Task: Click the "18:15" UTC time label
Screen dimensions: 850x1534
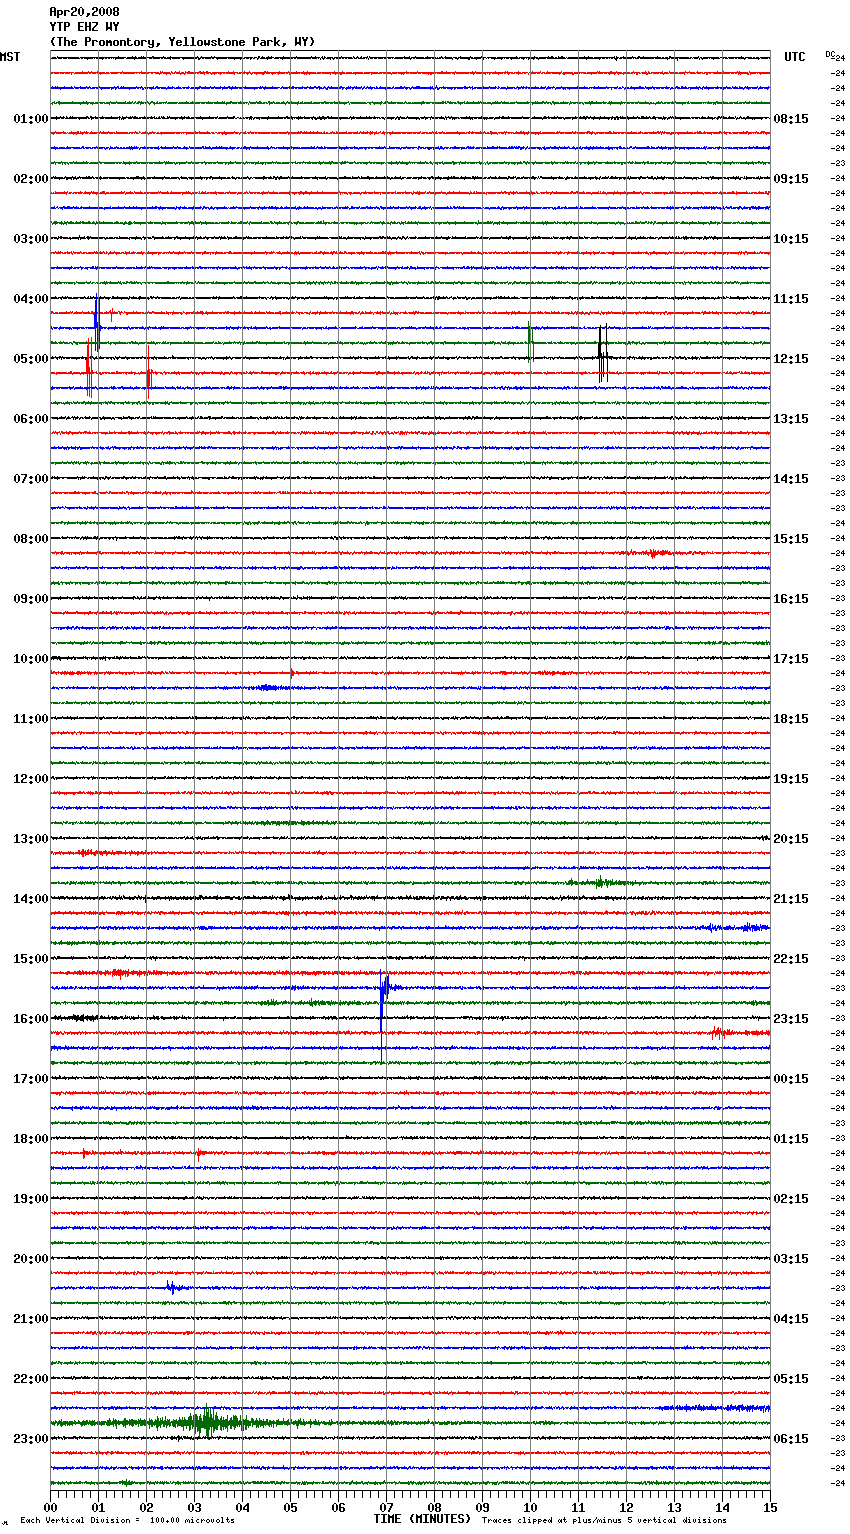Action: (791, 719)
